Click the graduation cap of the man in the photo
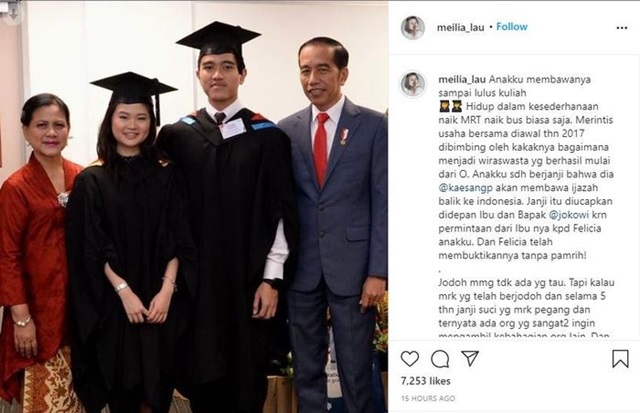640x413 pixels. [218, 41]
